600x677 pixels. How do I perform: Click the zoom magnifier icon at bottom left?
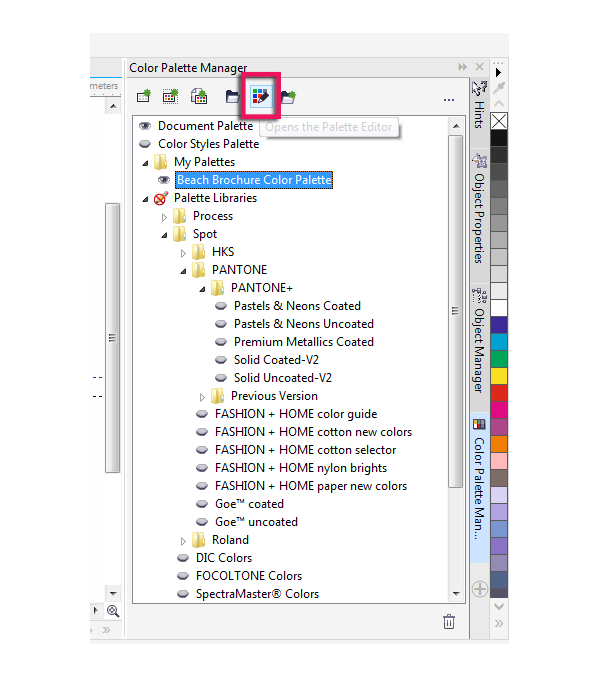pos(113,611)
